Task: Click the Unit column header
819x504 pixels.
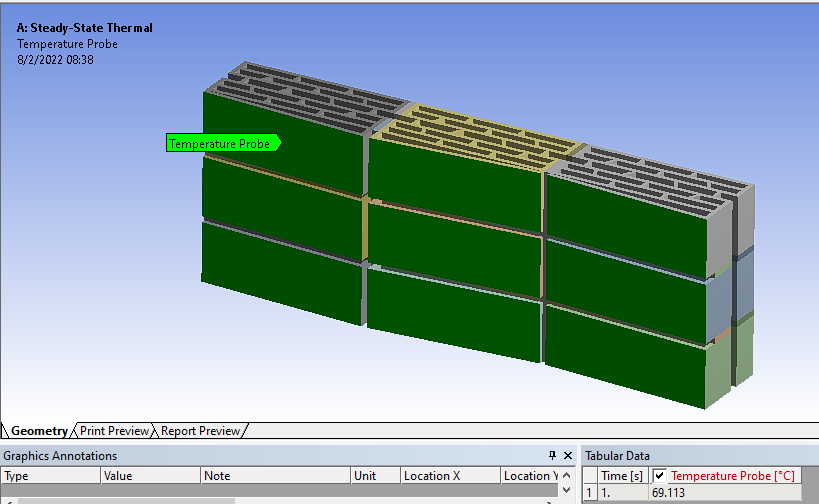Action: (x=375, y=476)
